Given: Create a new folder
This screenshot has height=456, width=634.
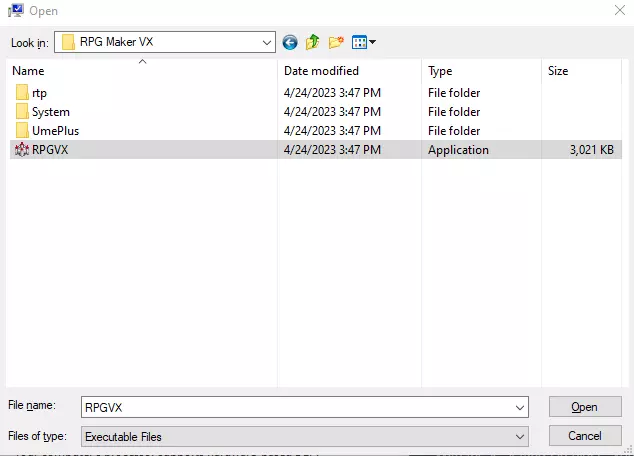Looking at the screenshot, I should (336, 42).
